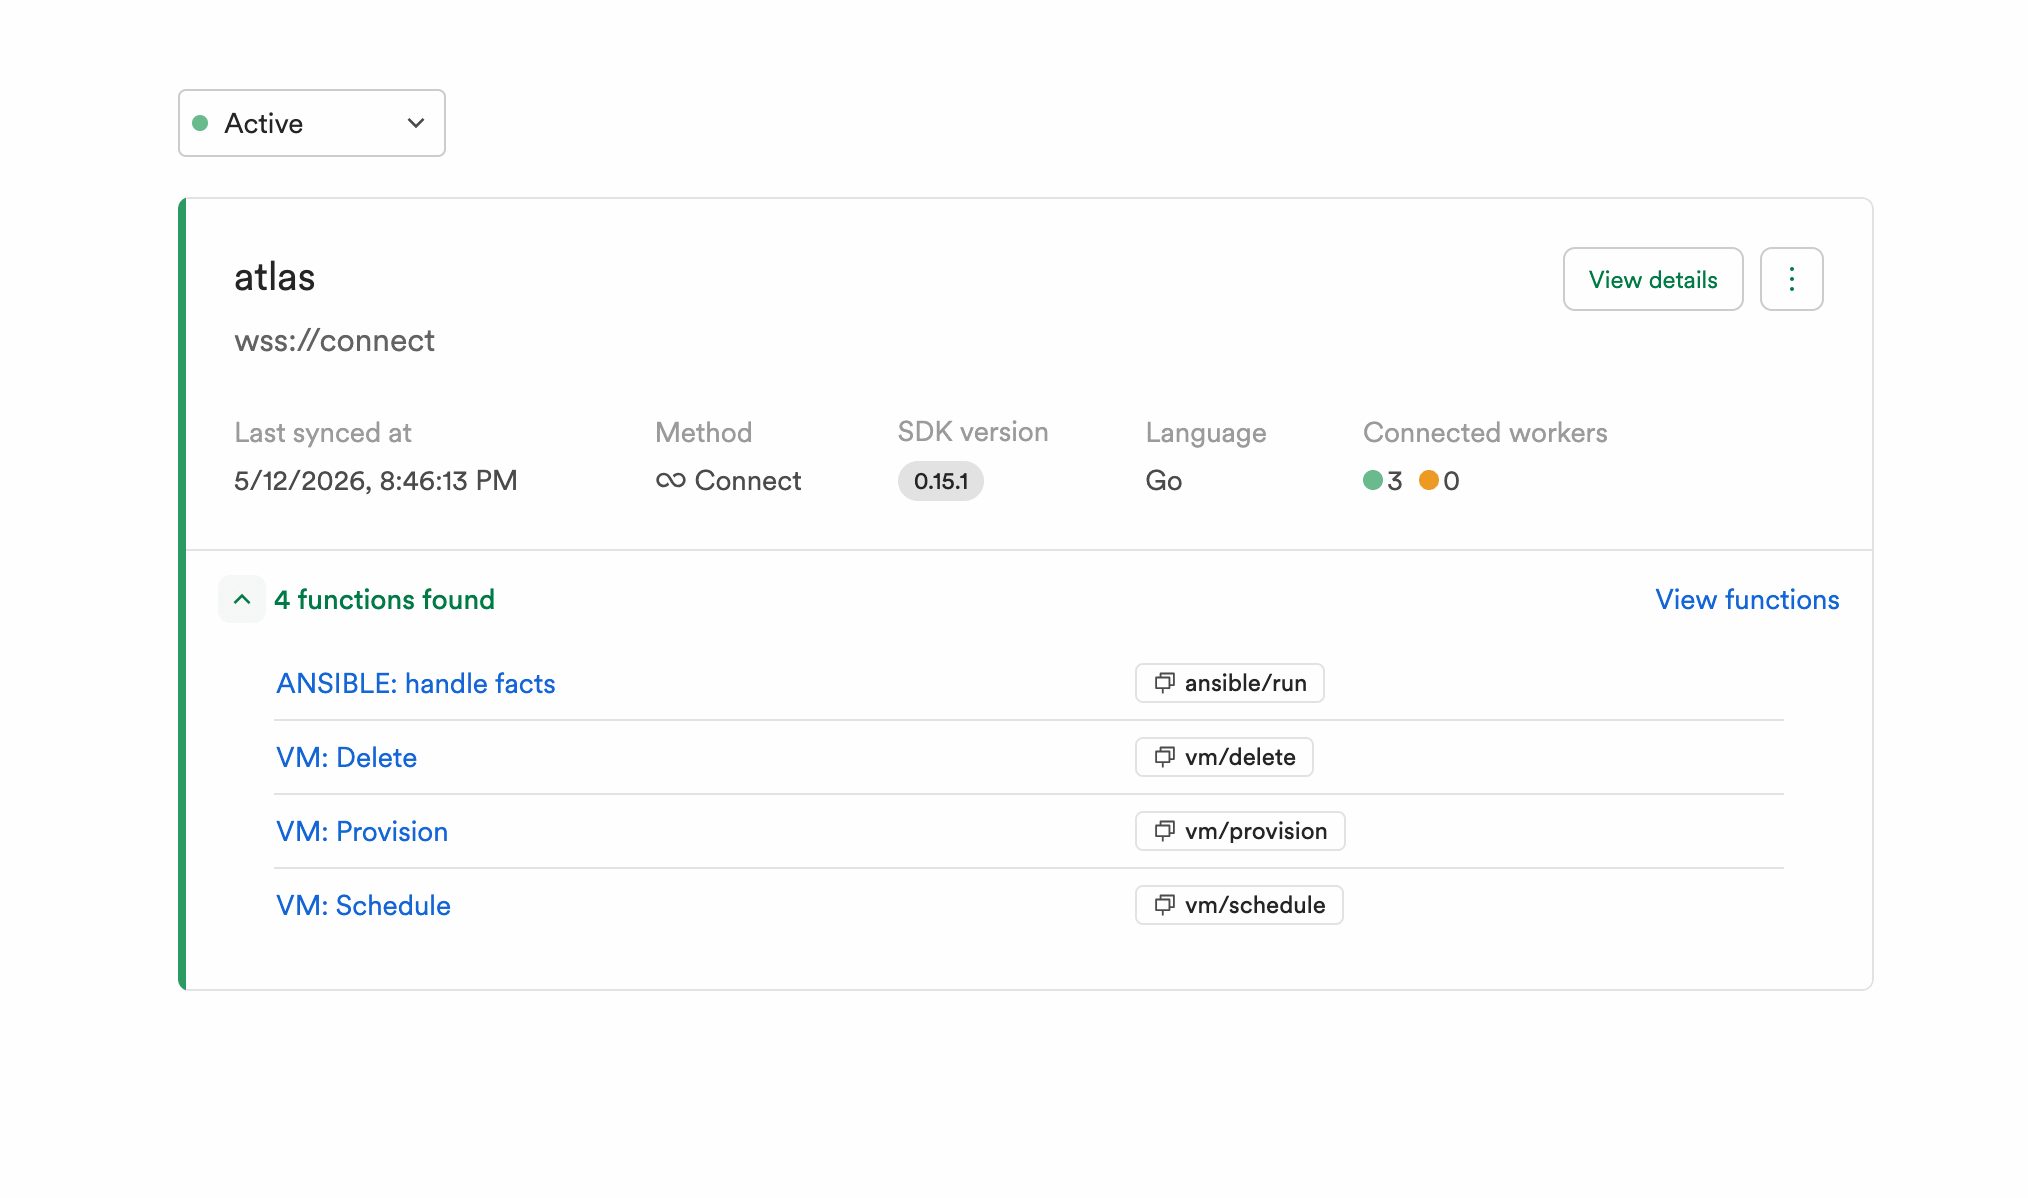The image size is (2028, 1198).
Task: Click the vm/provision event pill
Action: [1240, 831]
